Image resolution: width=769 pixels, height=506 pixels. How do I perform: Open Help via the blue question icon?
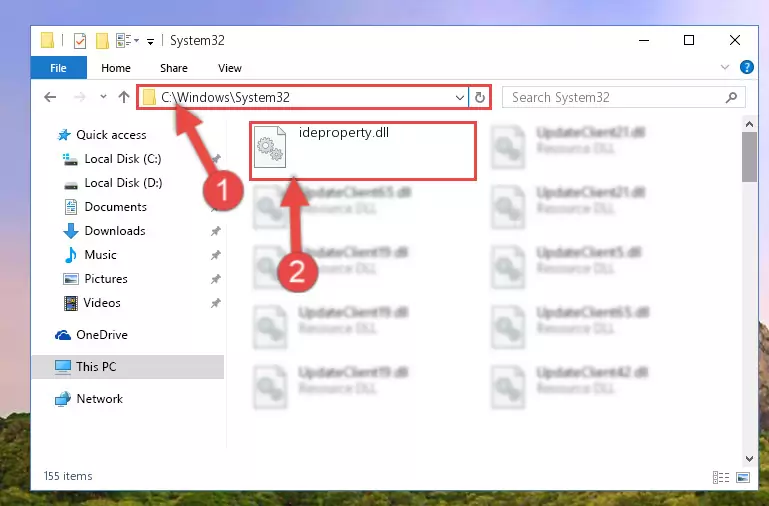[746, 67]
